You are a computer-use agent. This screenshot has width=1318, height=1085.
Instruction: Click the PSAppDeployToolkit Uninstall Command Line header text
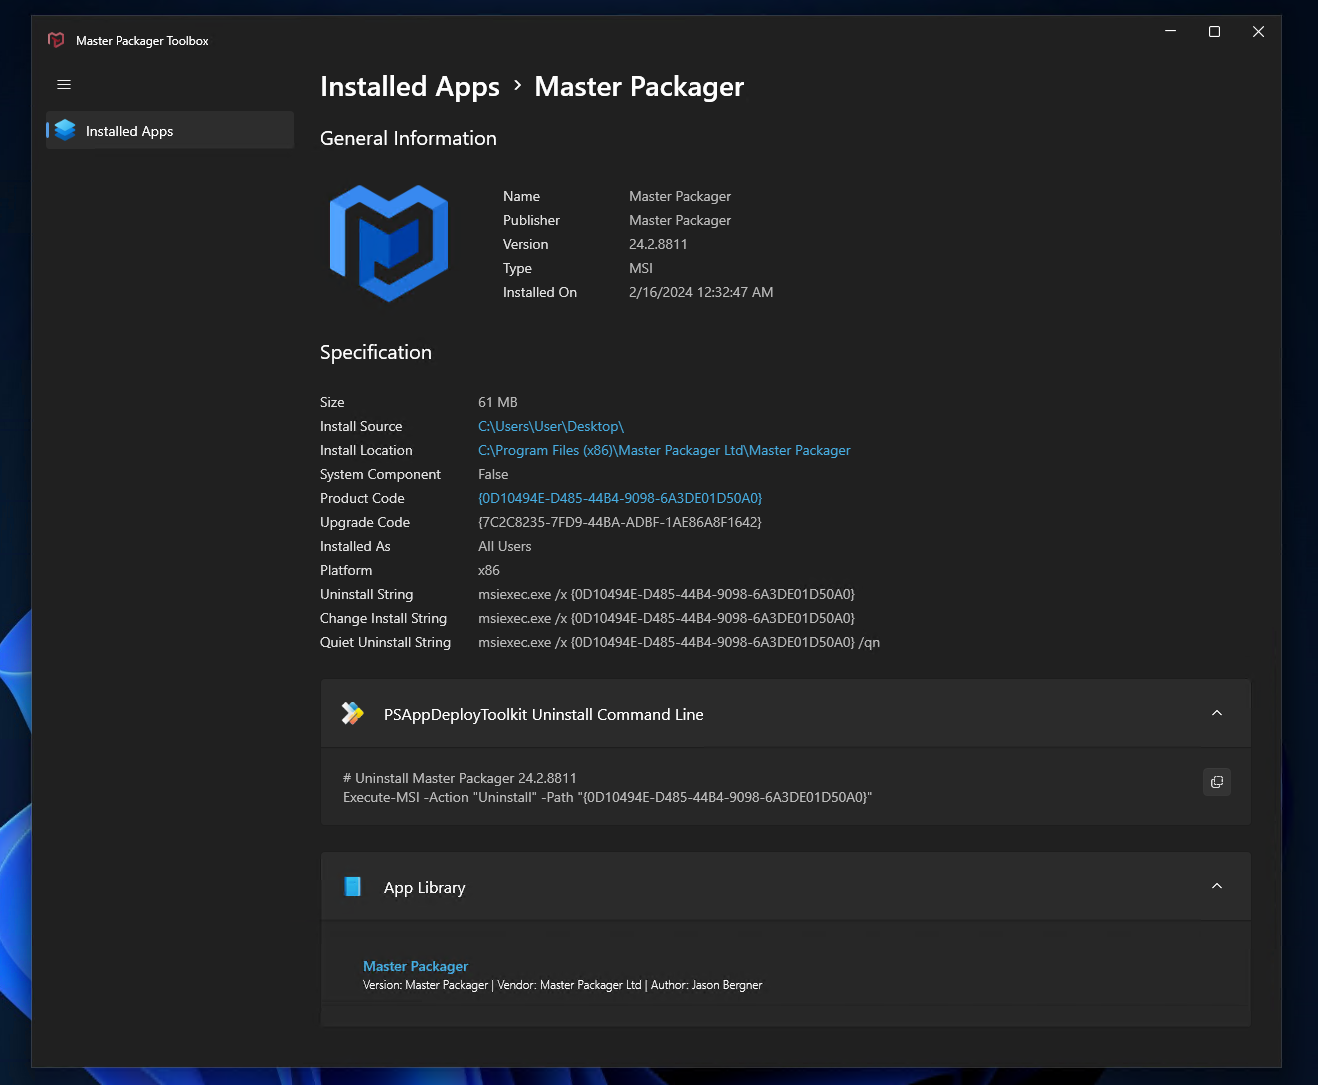click(544, 714)
